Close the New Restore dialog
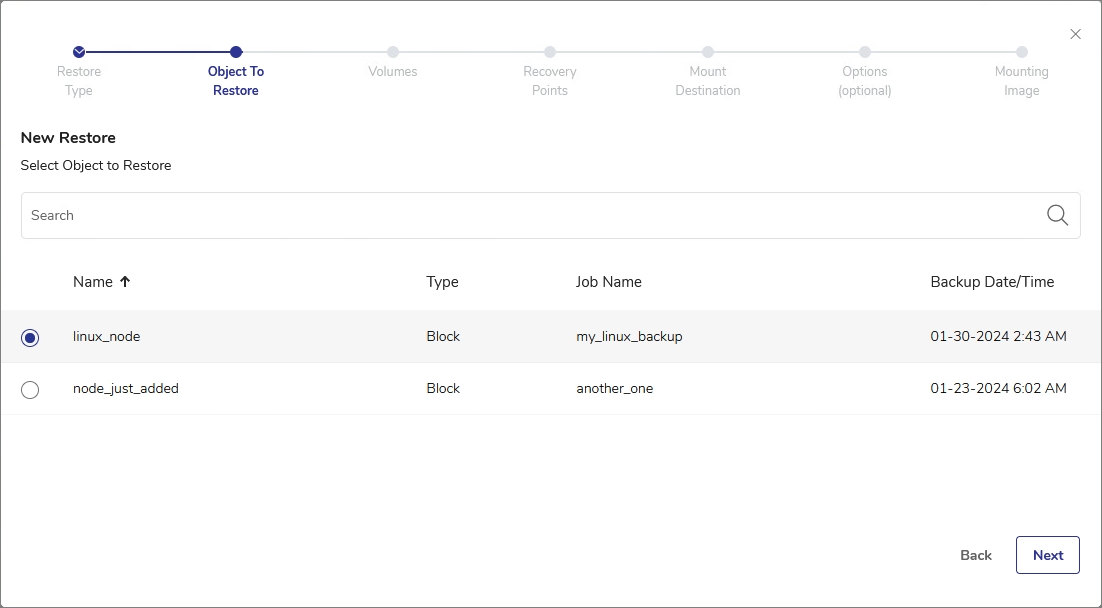The image size is (1102, 608). click(x=1075, y=34)
